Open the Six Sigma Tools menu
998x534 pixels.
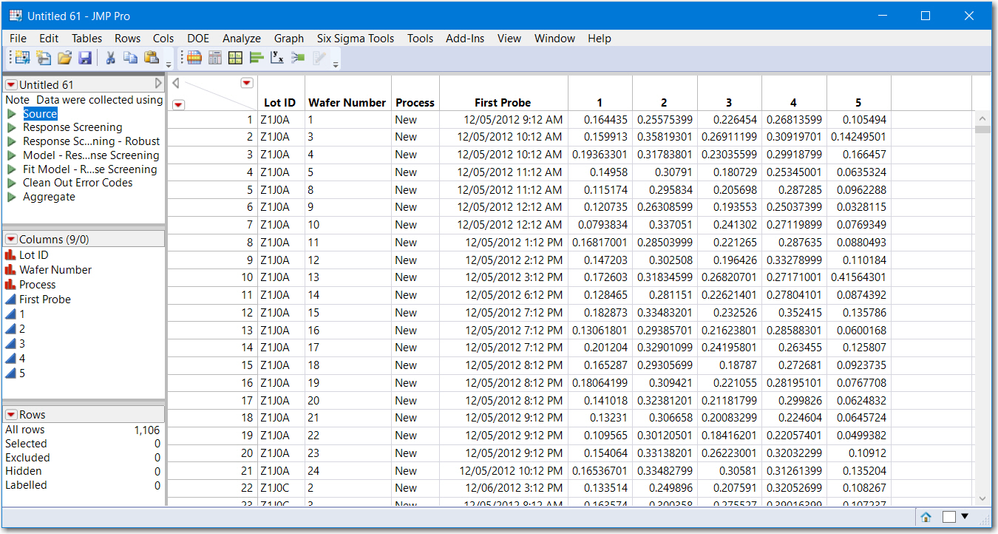[355, 38]
